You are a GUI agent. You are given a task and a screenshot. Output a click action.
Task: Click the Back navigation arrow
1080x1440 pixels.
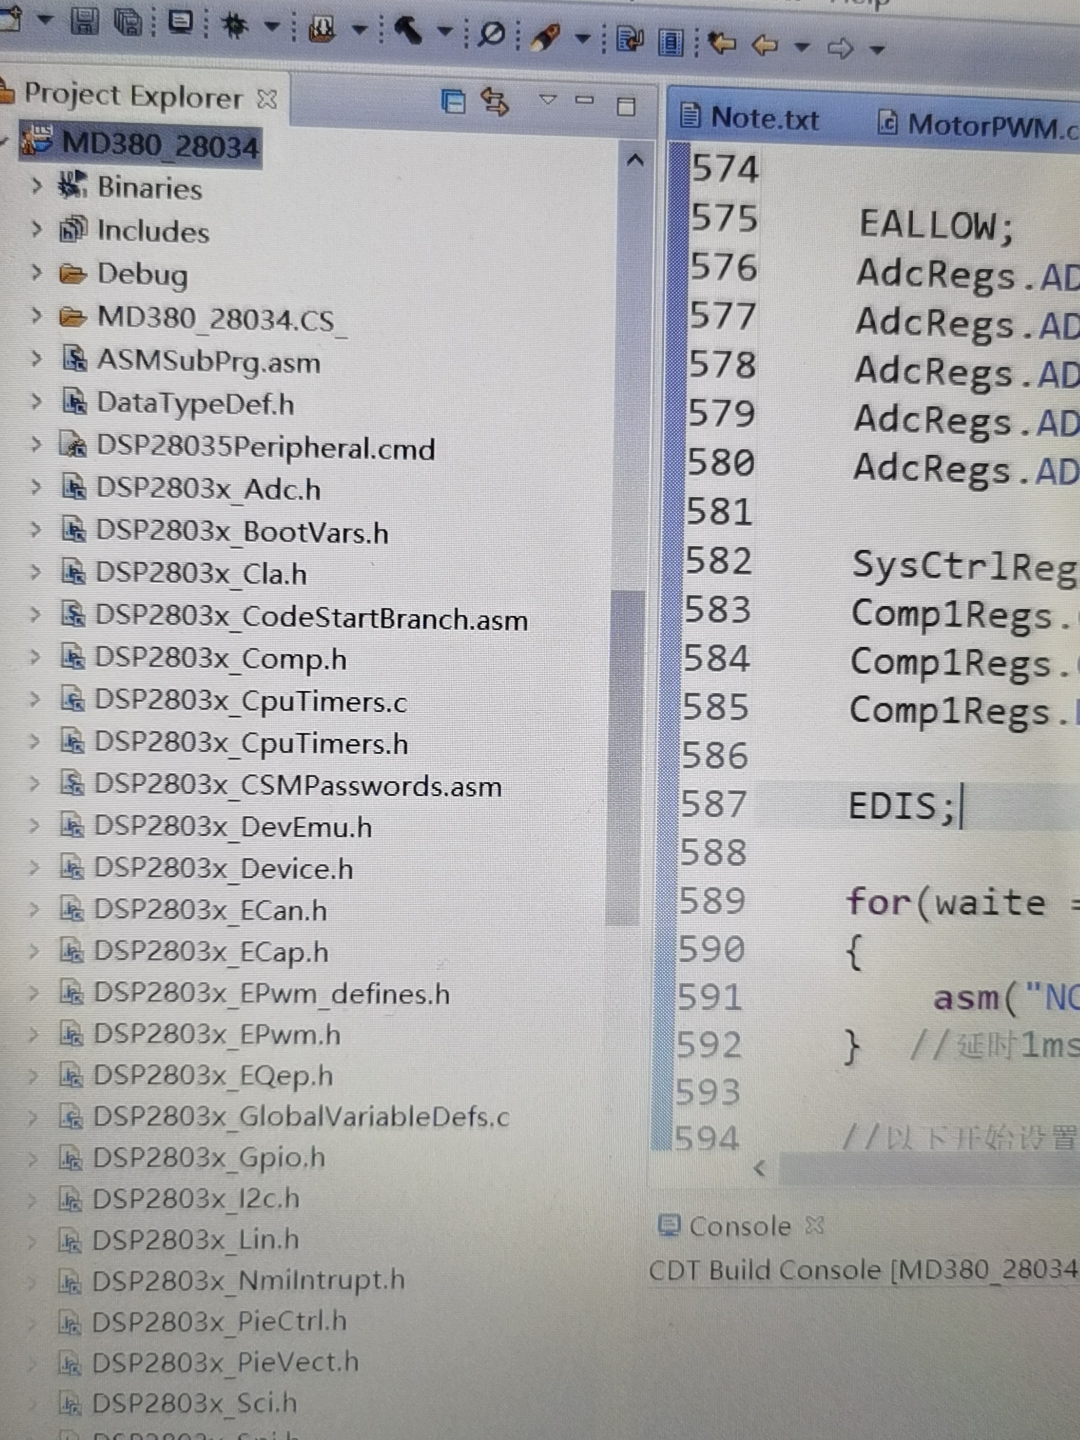[765, 45]
